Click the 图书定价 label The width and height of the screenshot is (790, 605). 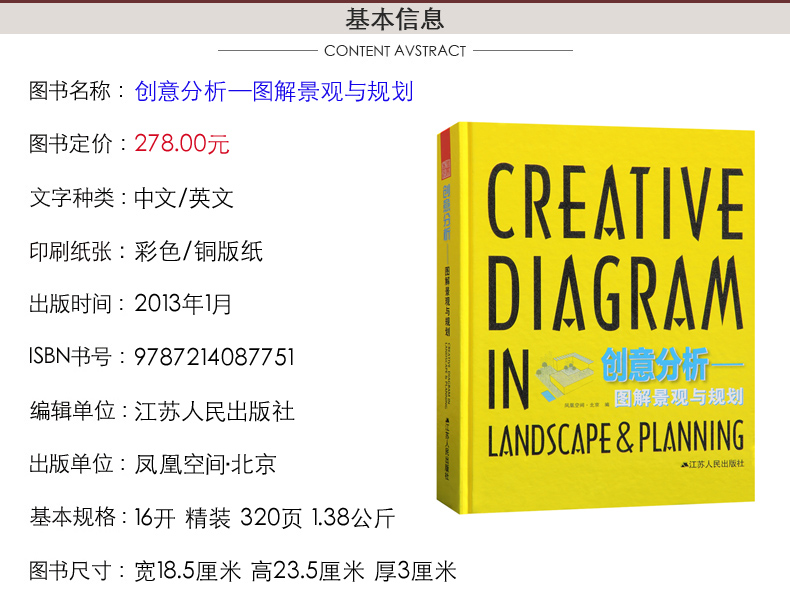tap(70, 144)
